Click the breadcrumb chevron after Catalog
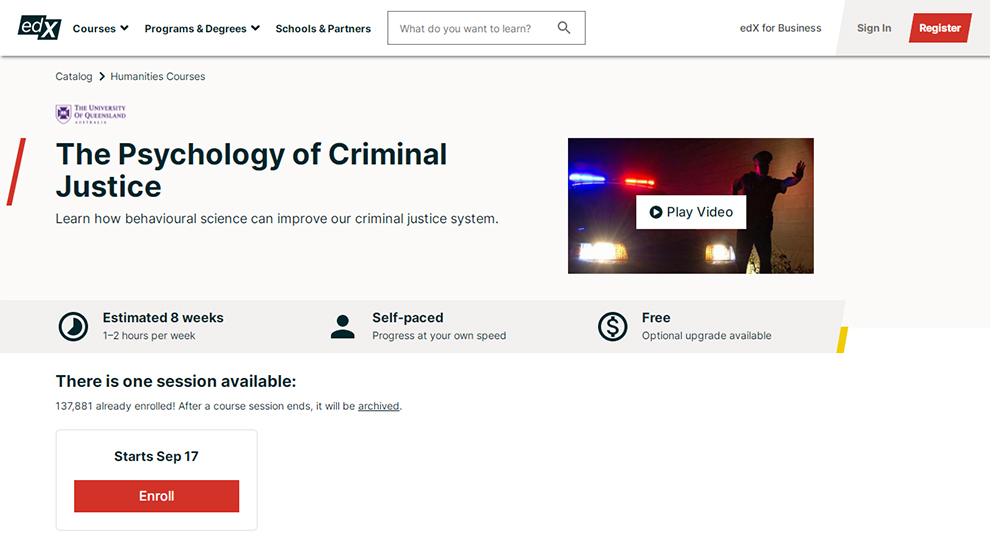 pos(102,76)
